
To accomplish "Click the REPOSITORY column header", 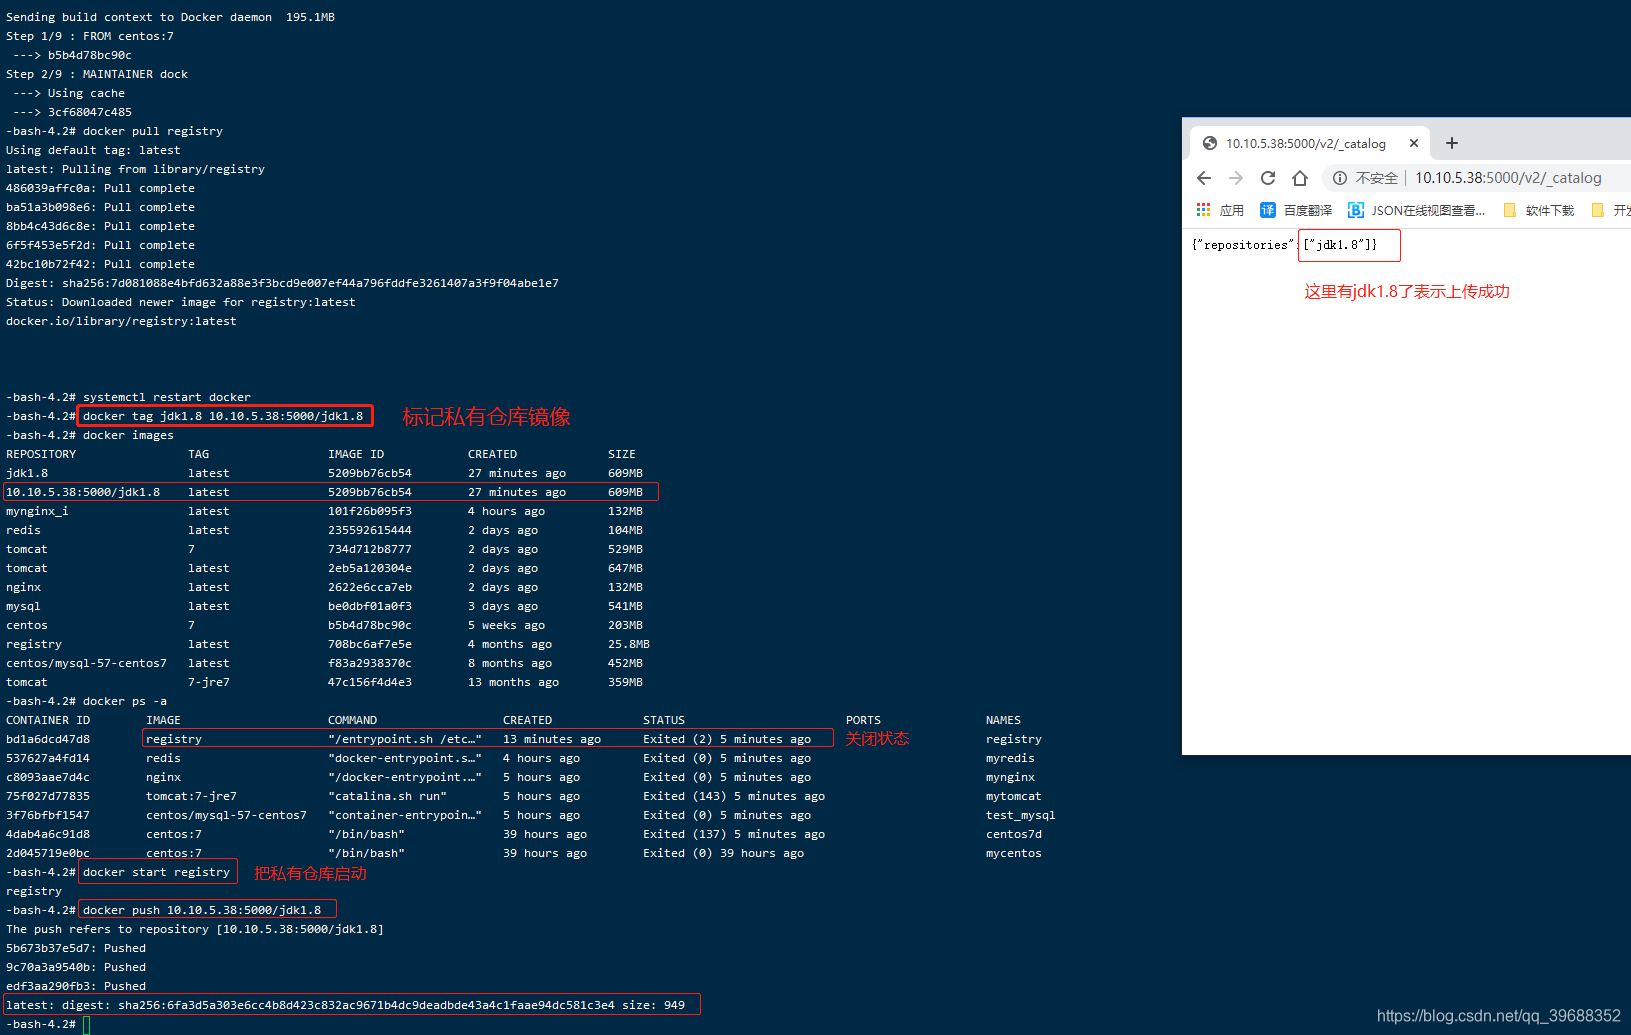I will [41, 454].
